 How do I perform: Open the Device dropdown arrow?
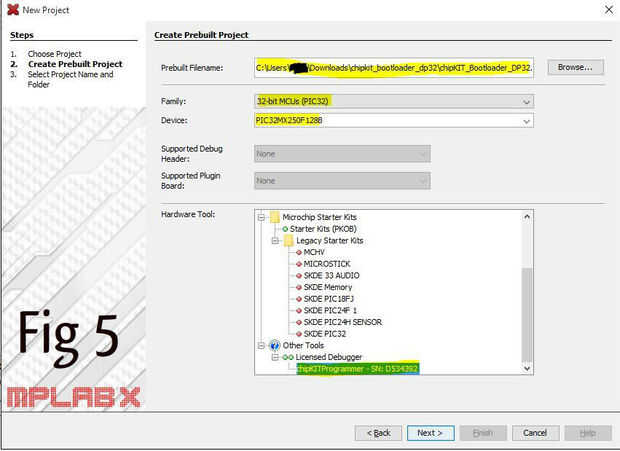coord(526,121)
